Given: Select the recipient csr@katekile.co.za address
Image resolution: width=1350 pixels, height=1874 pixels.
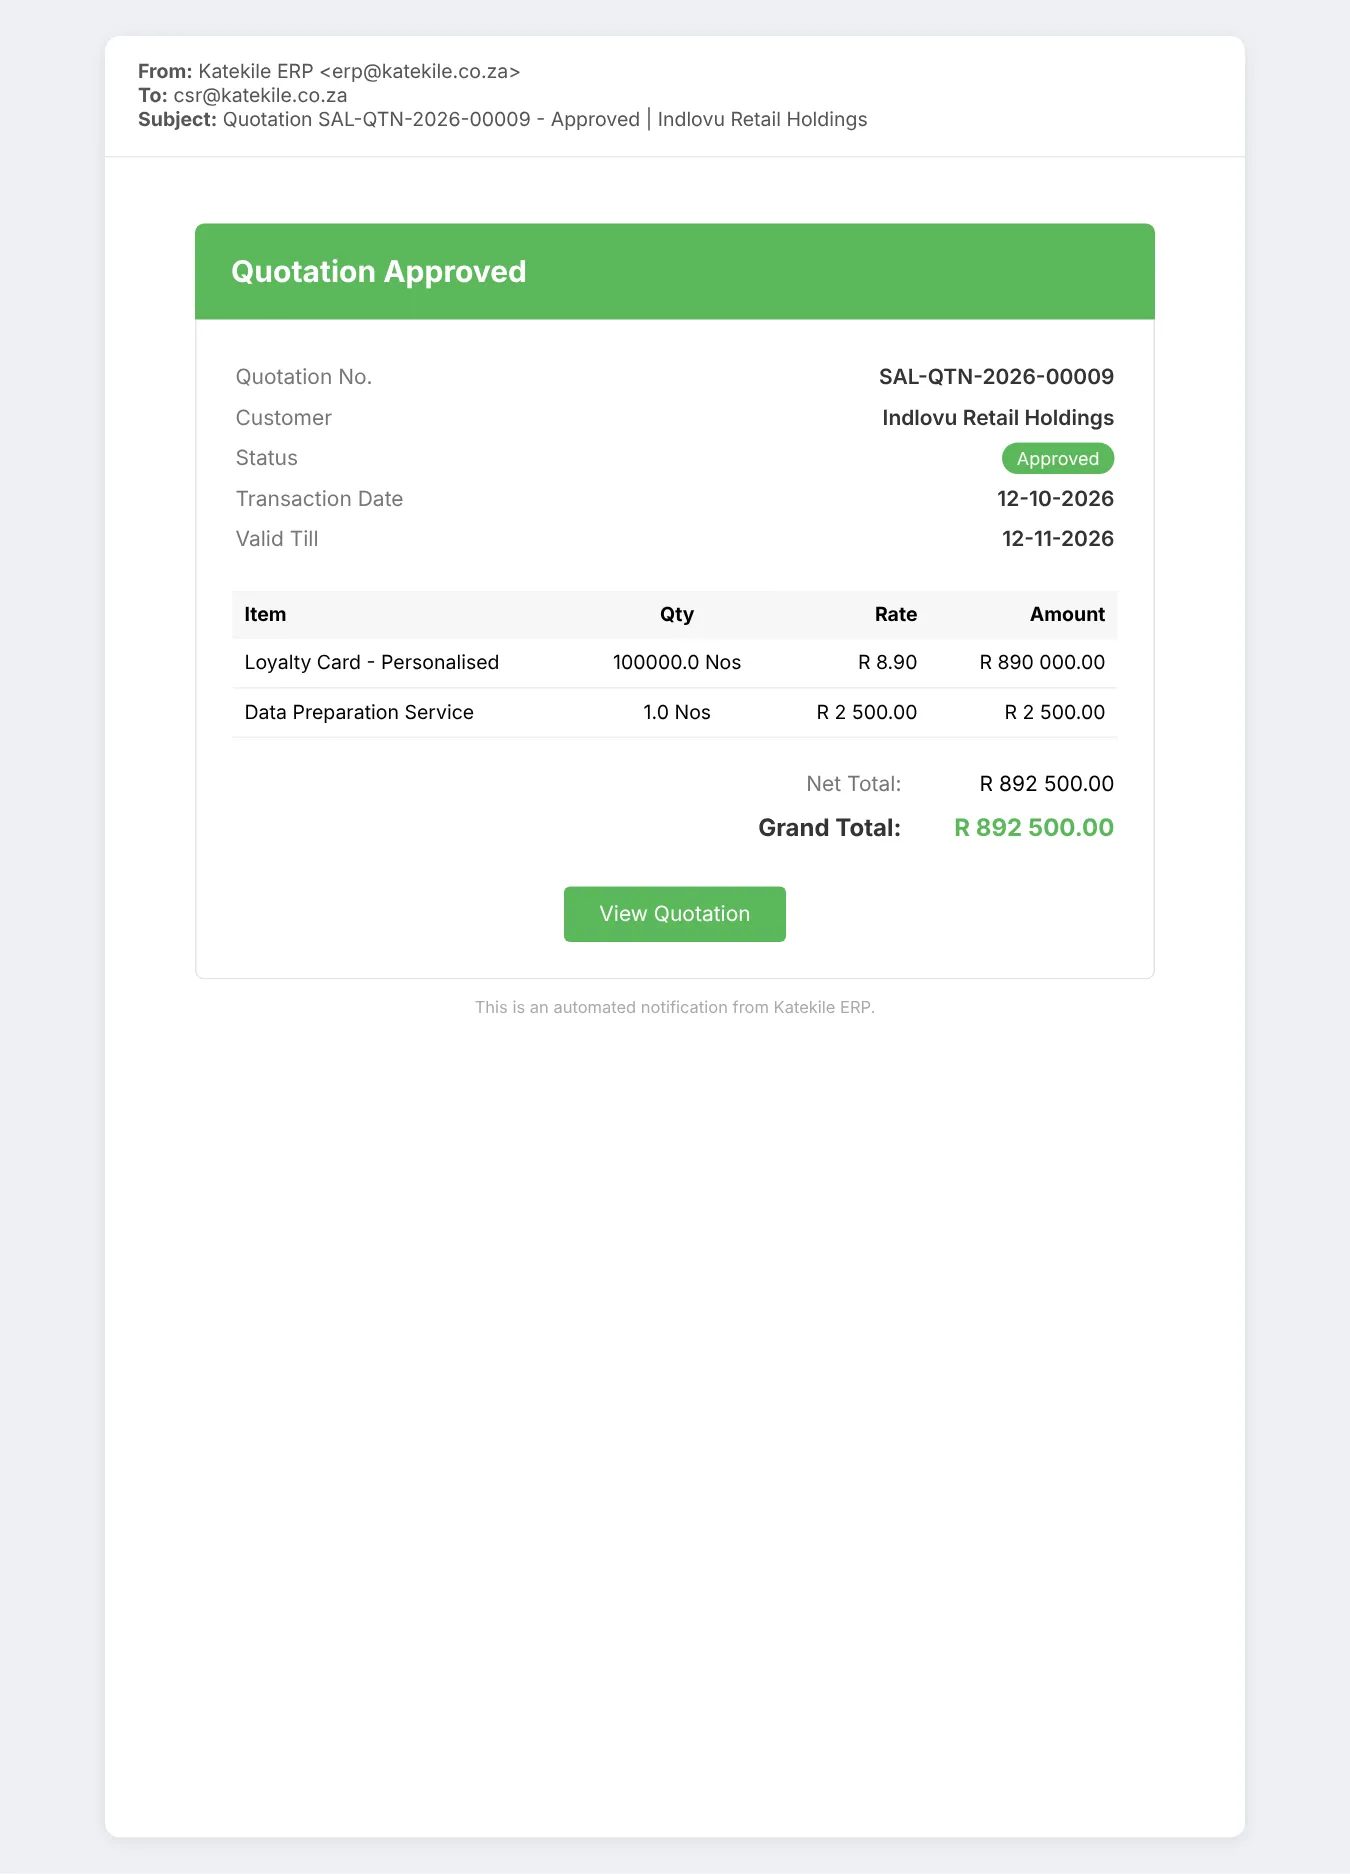Looking at the screenshot, I should tap(260, 95).
